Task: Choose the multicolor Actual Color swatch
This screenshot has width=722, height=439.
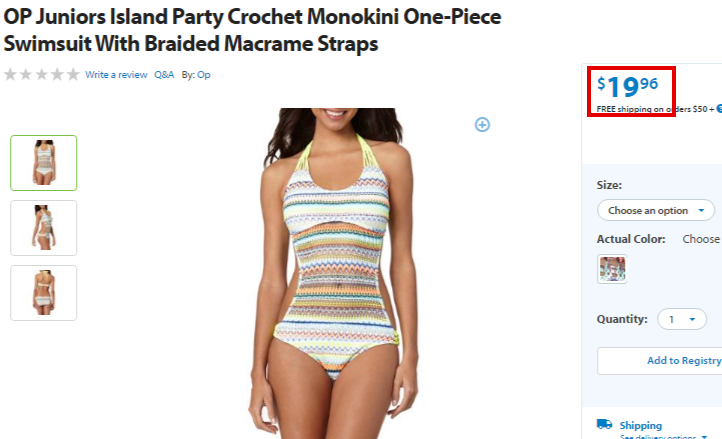Action: [x=612, y=269]
